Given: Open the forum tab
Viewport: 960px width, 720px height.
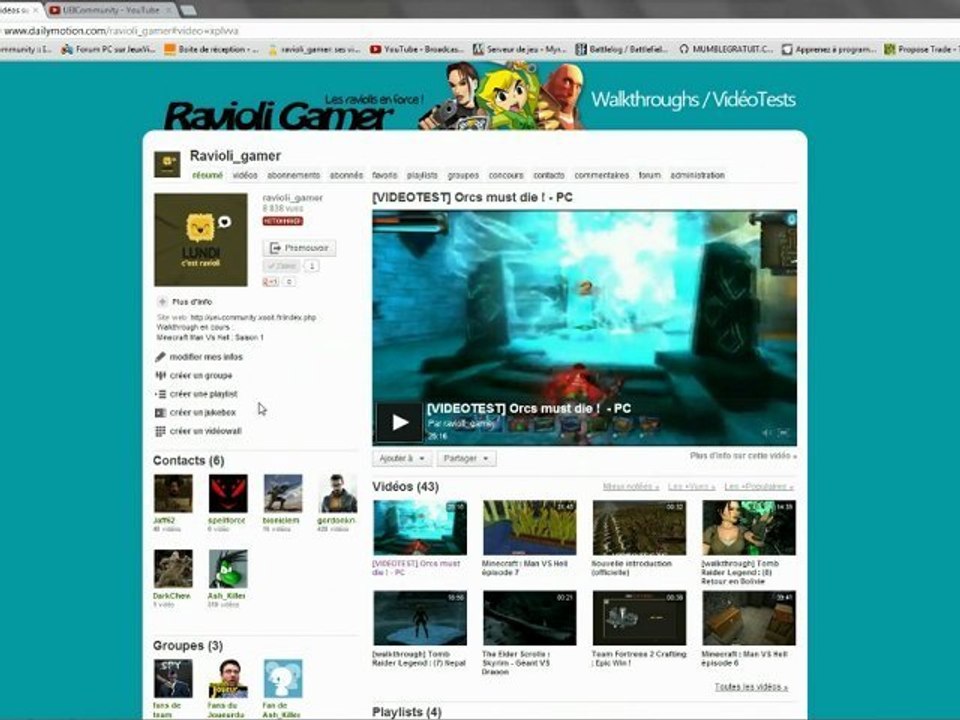Looking at the screenshot, I should pos(650,175).
